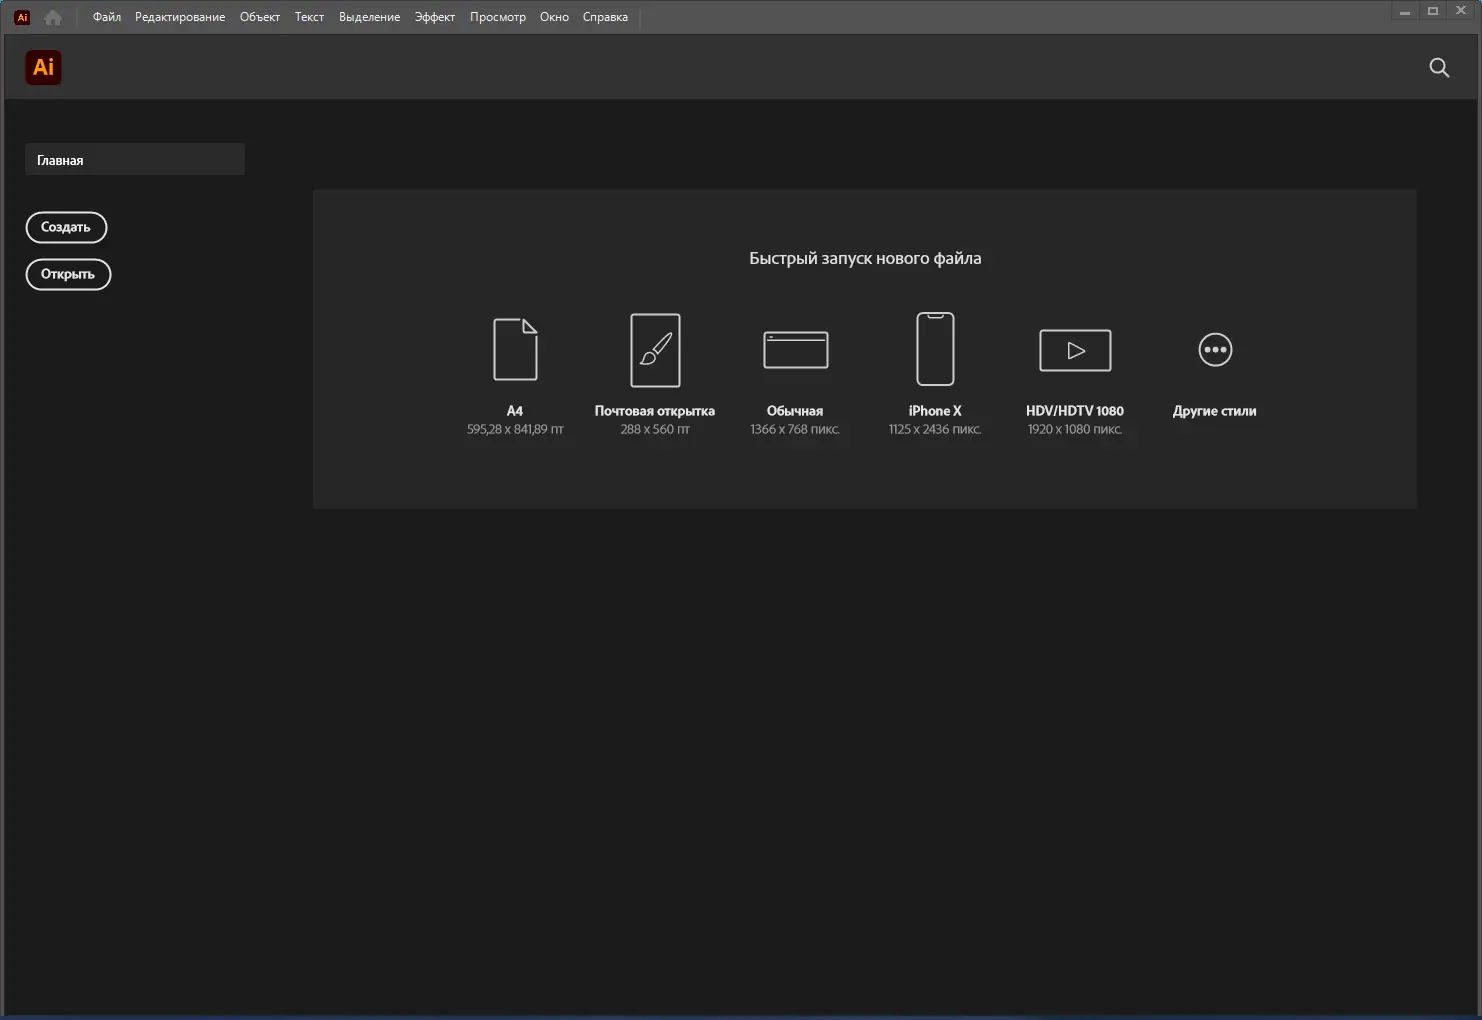Click the Открыть button
This screenshot has height=1020, width=1482.
tap(68, 274)
